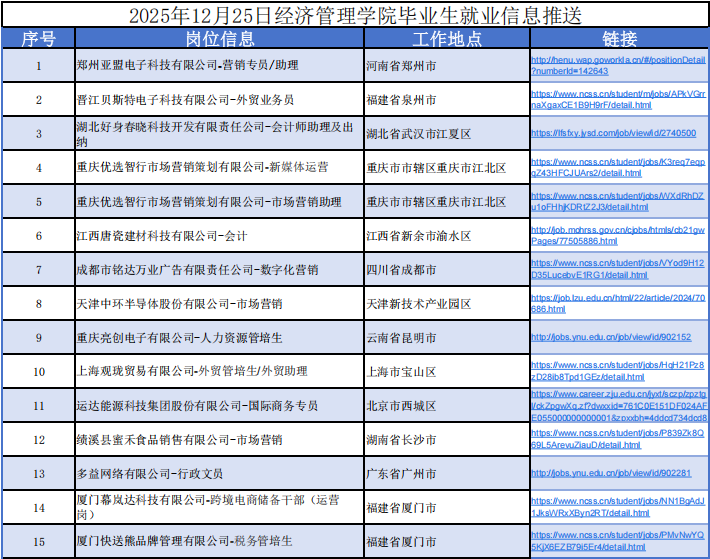Click the ncss.cn link for 厦门快送熊品牌管理
This screenshot has height=559, width=710.
click(x=617, y=541)
